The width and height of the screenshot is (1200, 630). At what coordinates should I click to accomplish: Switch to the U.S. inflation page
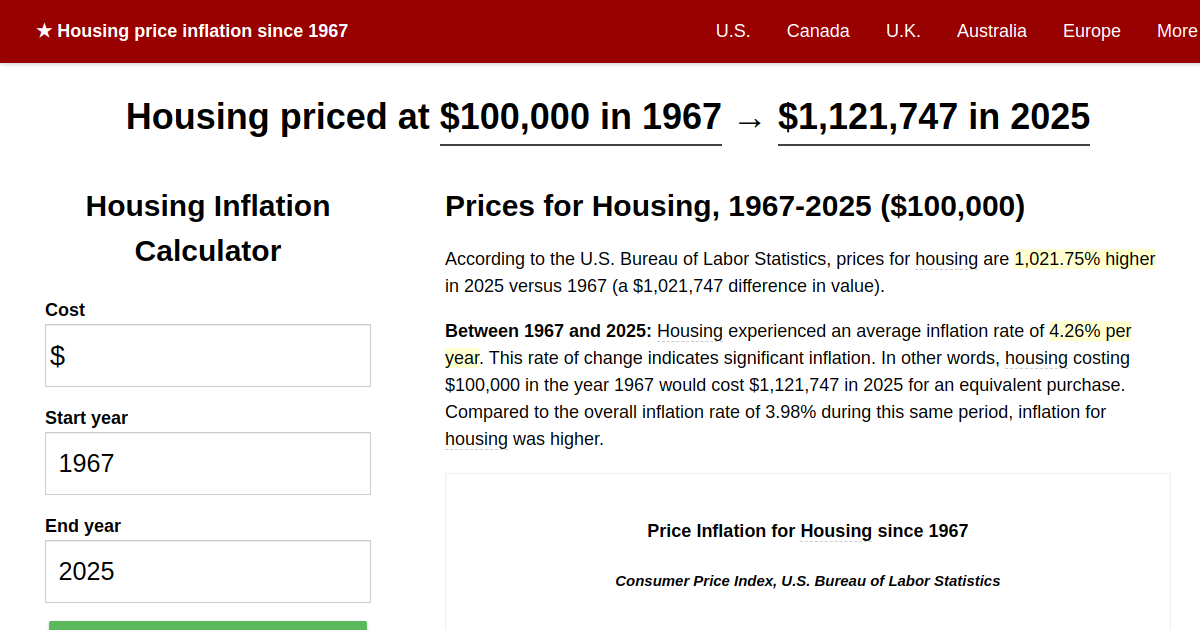click(733, 31)
